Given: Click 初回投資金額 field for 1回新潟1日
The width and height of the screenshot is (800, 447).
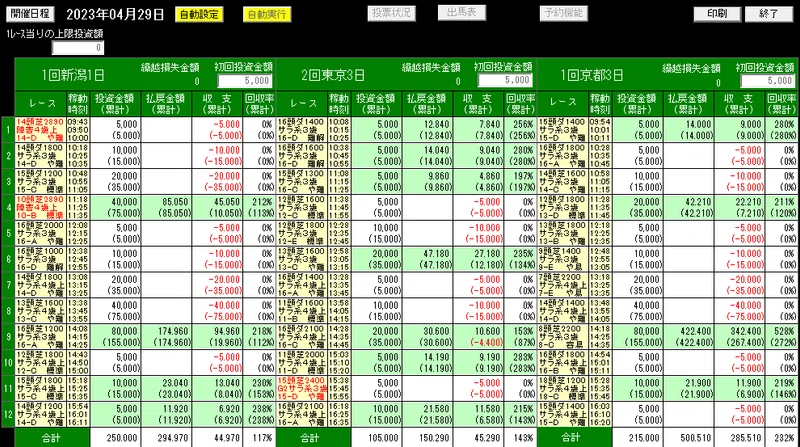Looking at the screenshot, I should click(245, 81).
